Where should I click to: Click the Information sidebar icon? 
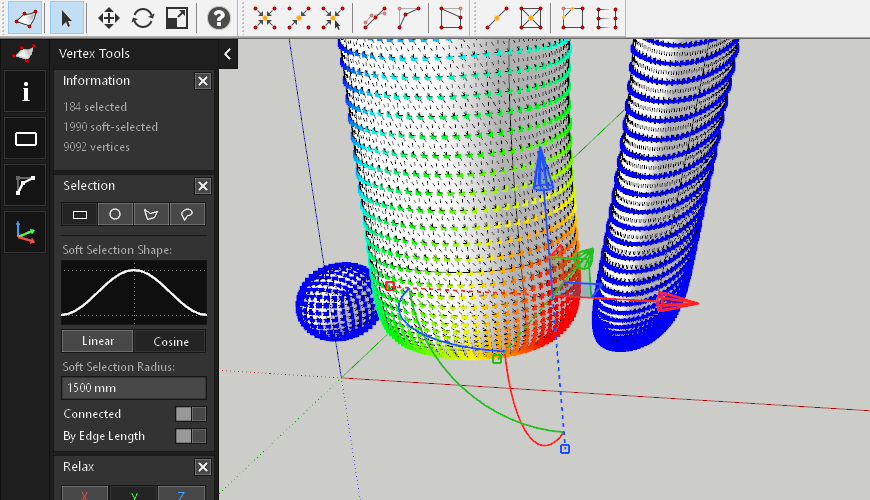26,92
